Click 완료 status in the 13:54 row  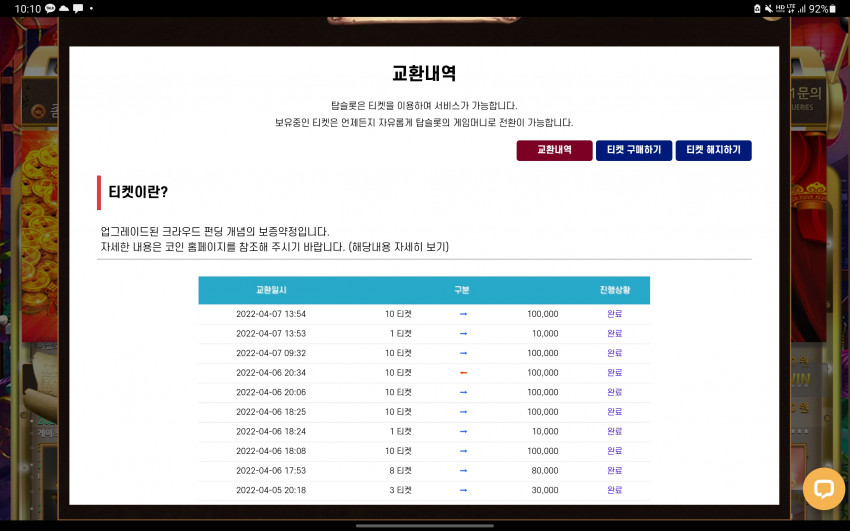[615, 314]
